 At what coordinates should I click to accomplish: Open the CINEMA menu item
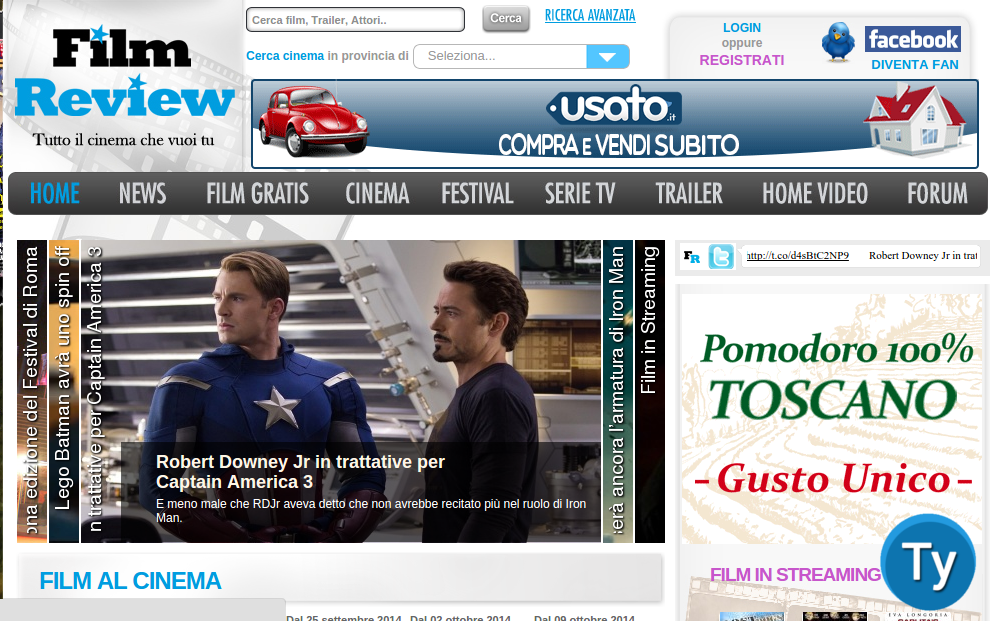click(377, 194)
